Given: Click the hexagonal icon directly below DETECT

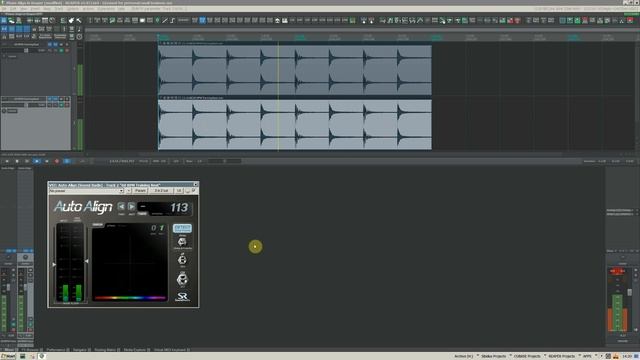Looking at the screenshot, I should pos(182,241).
